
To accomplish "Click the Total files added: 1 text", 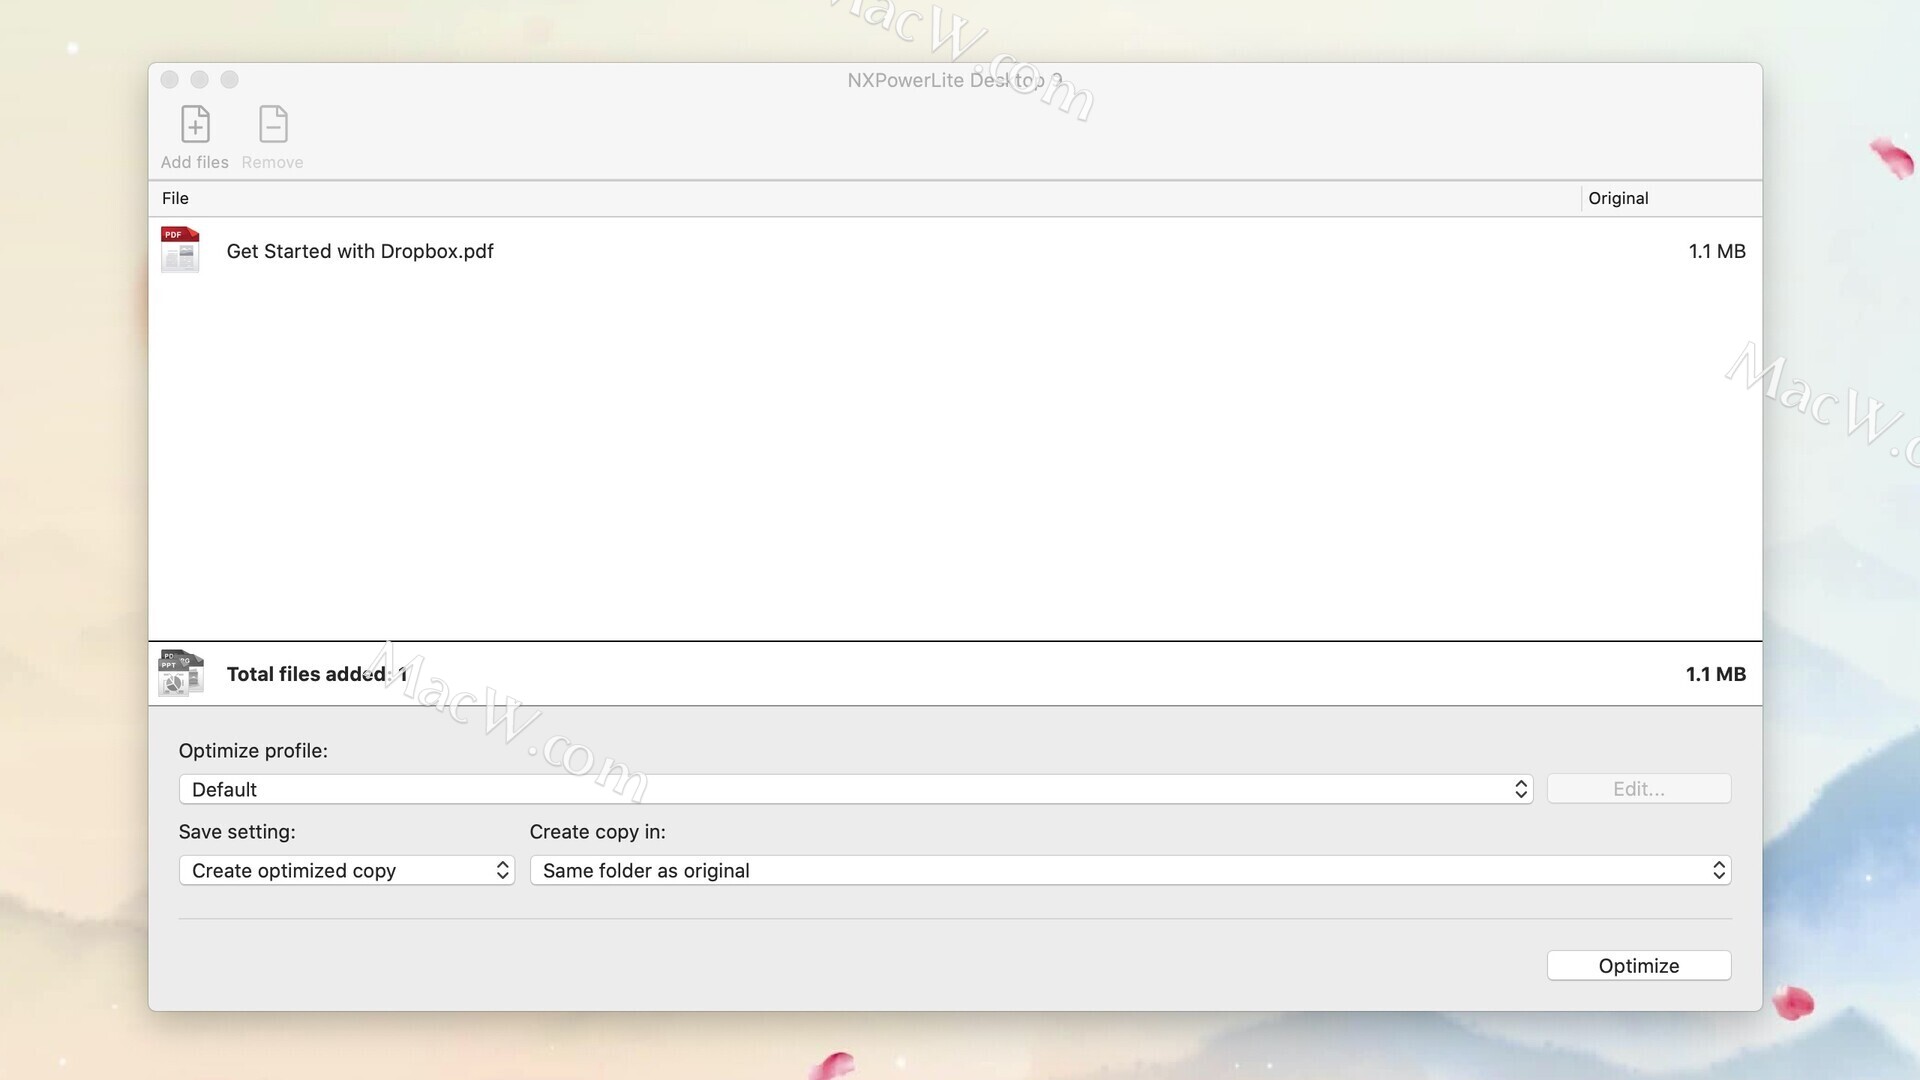I will pos(317,674).
